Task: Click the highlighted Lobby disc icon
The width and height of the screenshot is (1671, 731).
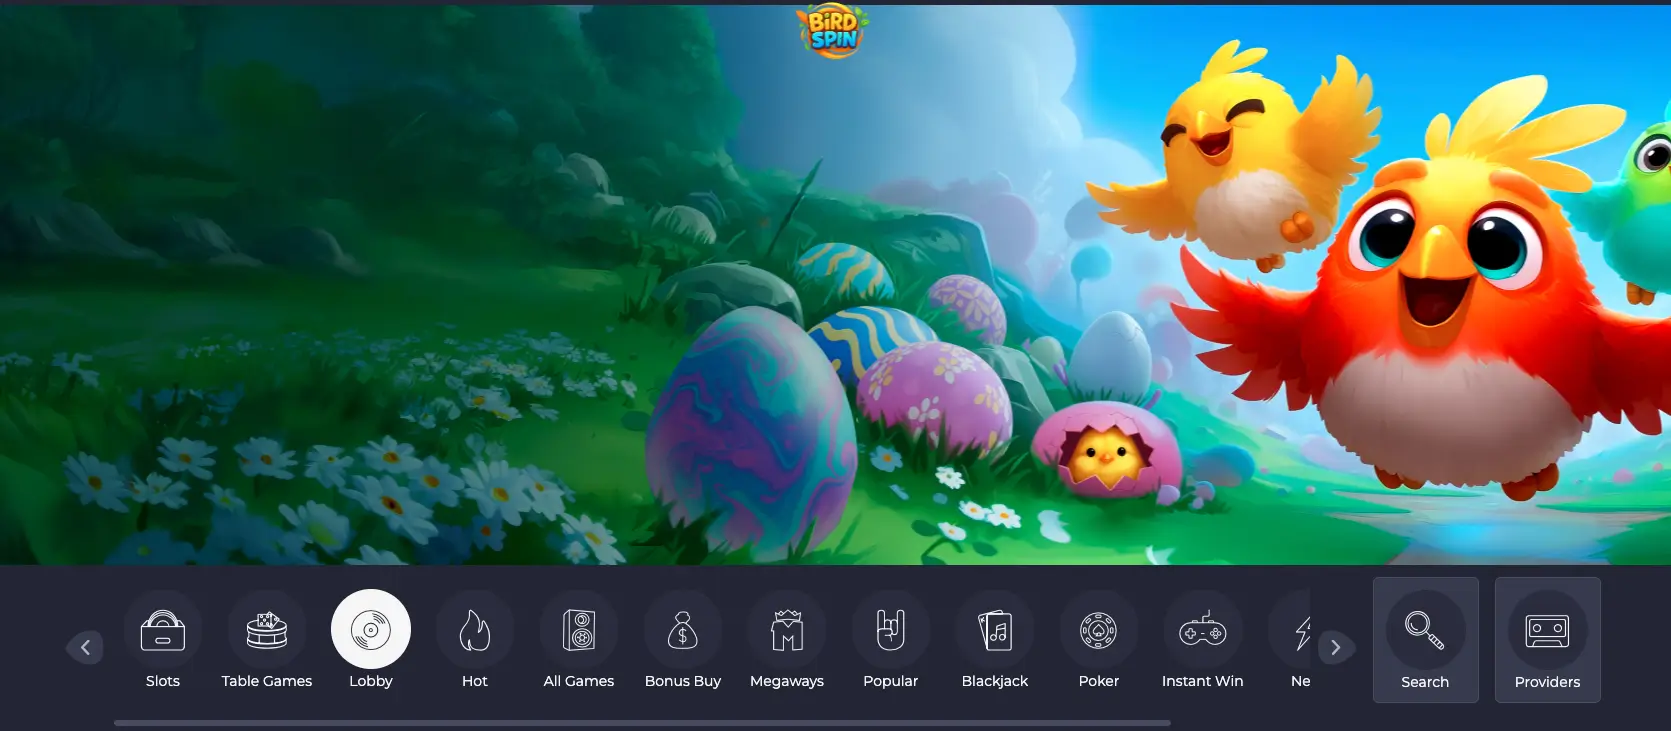Action: pyautogui.click(x=371, y=629)
